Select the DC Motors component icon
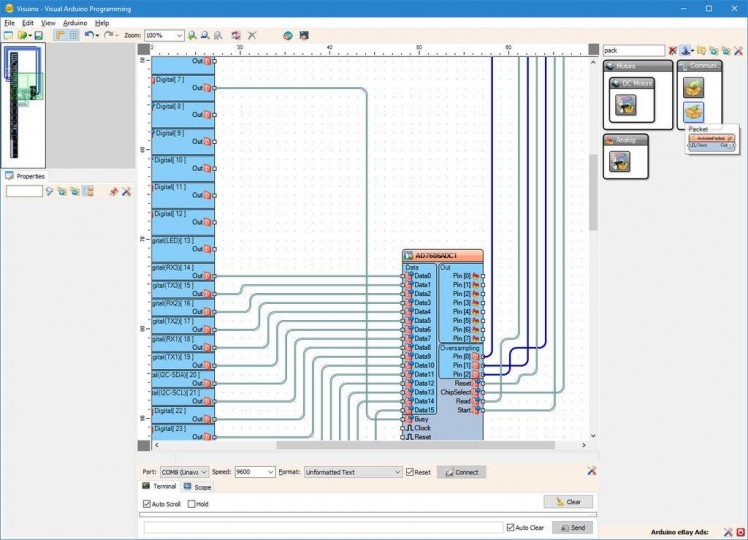Viewport: 748px width, 540px height. click(x=626, y=104)
